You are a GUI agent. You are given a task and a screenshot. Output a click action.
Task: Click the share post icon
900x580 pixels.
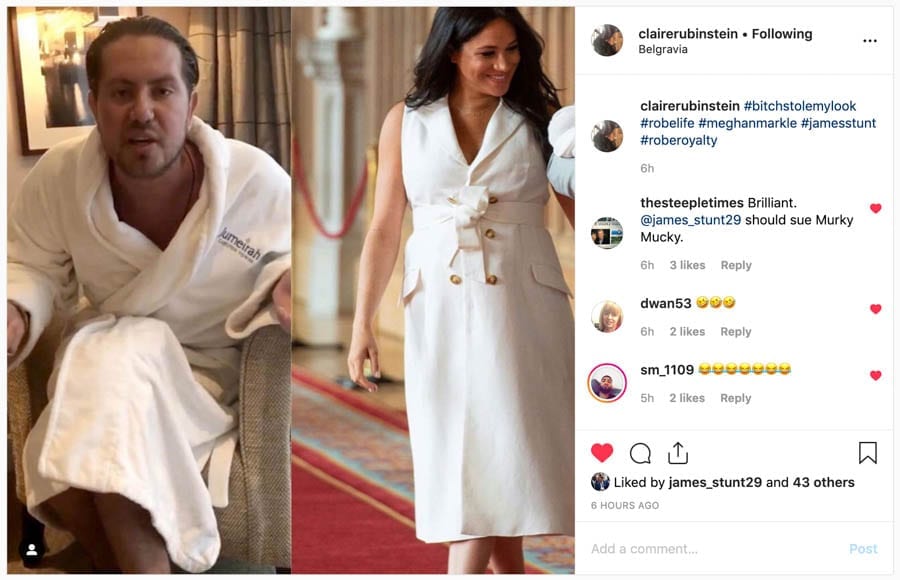(678, 453)
